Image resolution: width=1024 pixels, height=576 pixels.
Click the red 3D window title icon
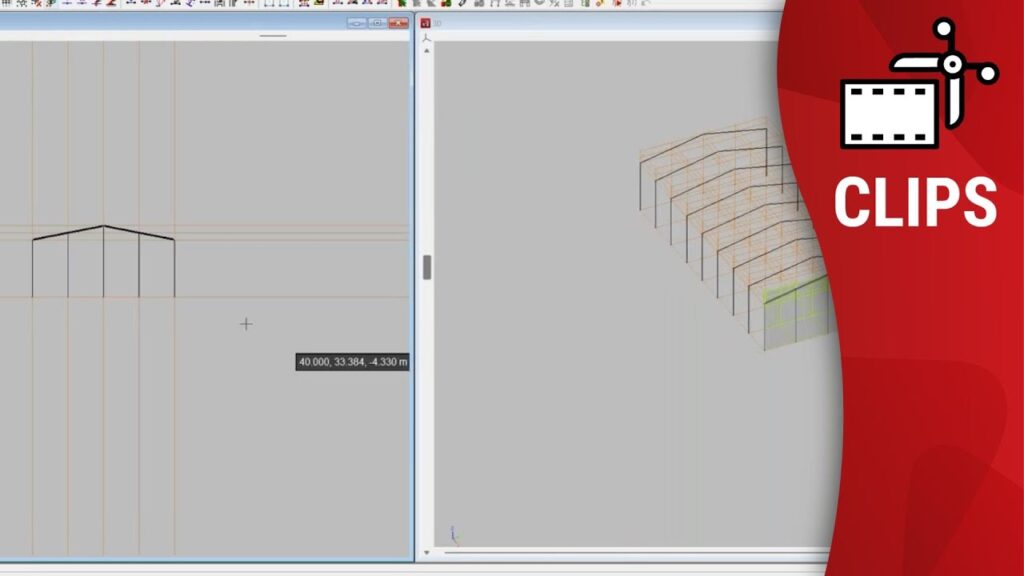click(425, 23)
